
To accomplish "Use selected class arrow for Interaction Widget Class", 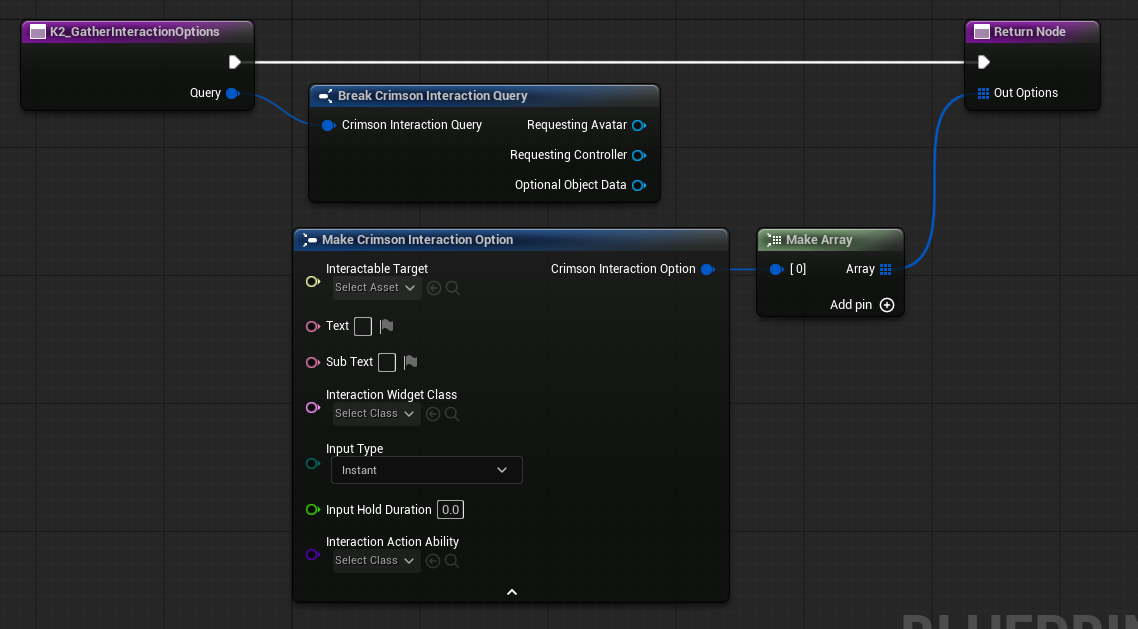I will 433,414.
